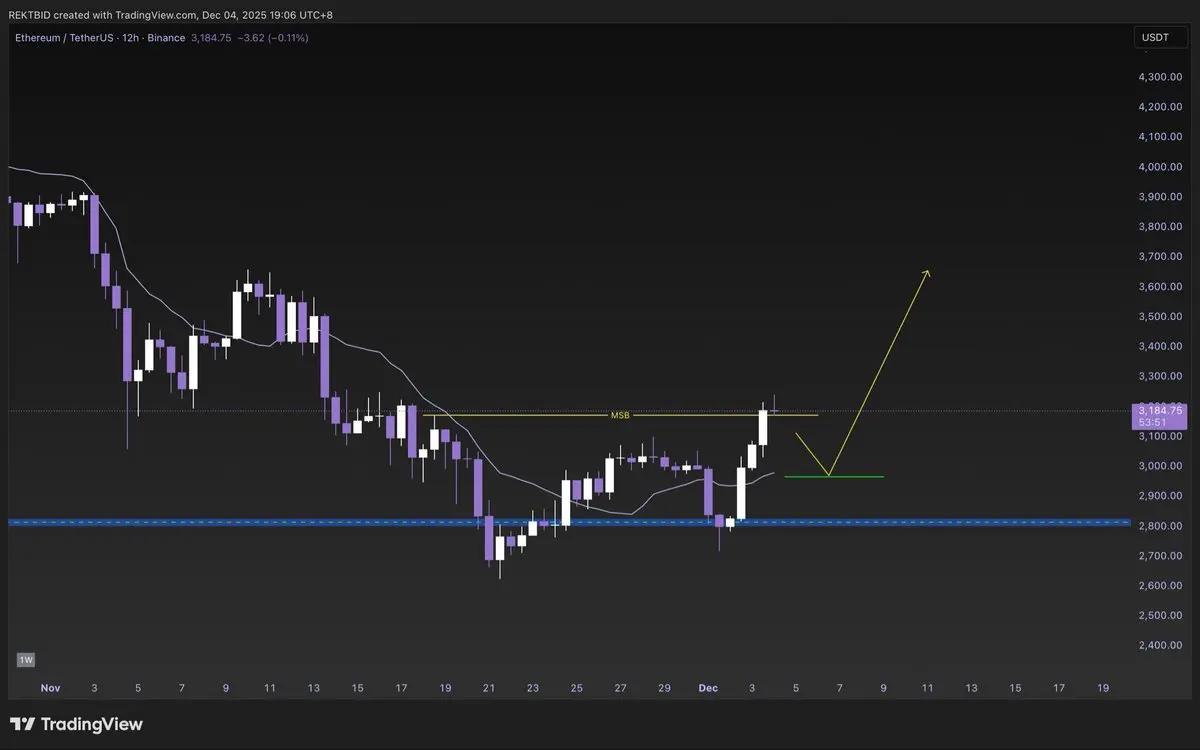Click the 3,700.00 price axis label

(1160, 257)
